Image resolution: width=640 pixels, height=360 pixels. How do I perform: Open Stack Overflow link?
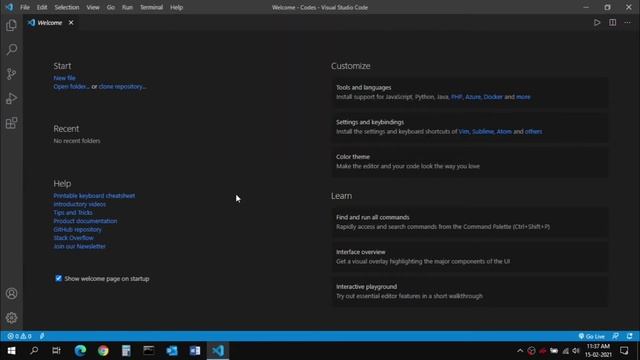tap(73, 238)
